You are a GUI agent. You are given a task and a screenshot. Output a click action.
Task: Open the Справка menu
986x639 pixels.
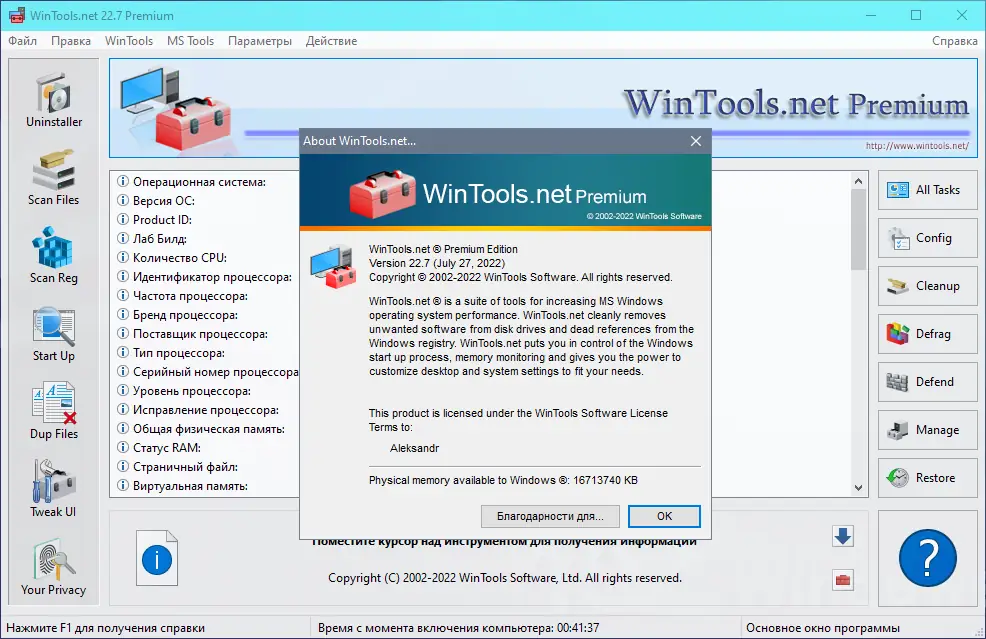pyautogui.click(x=955, y=41)
